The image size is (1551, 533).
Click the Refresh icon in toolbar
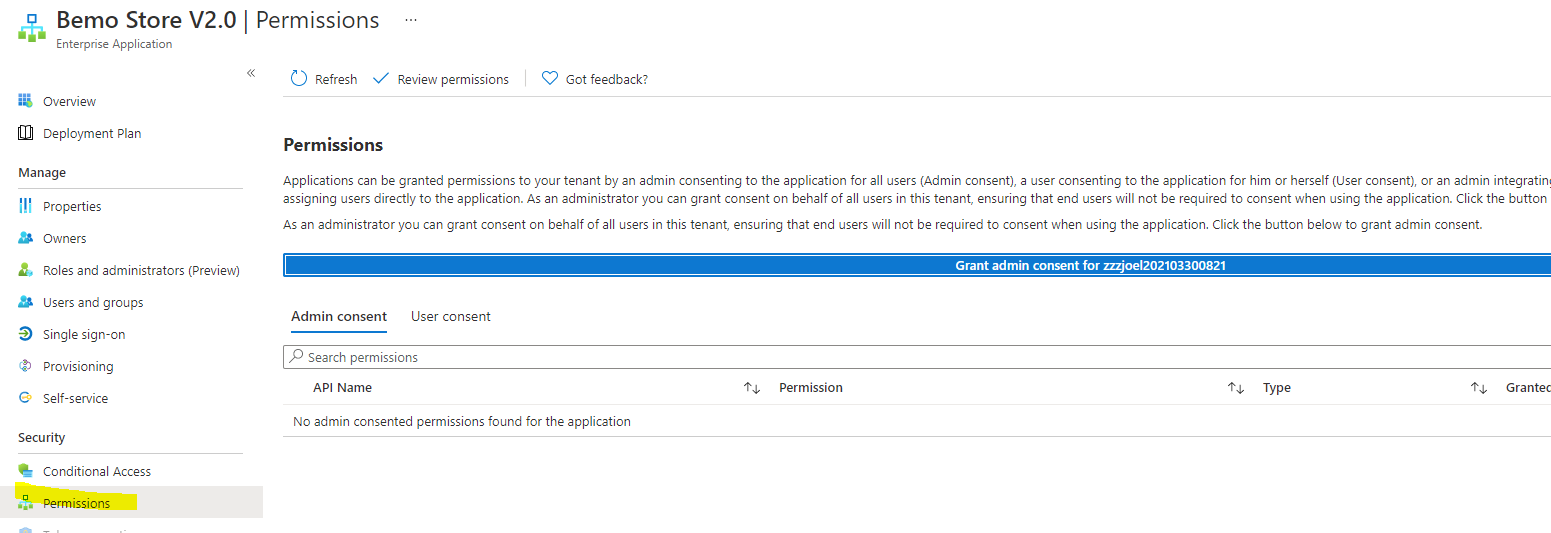[x=299, y=78]
